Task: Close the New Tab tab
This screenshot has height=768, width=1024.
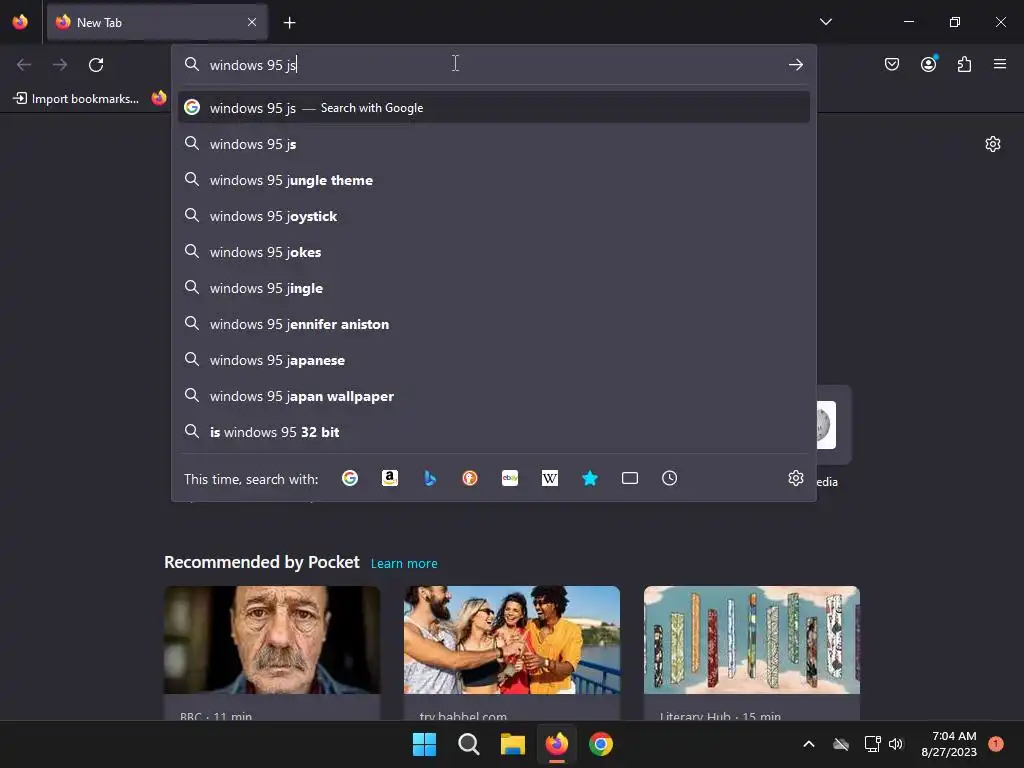Action: point(252,22)
